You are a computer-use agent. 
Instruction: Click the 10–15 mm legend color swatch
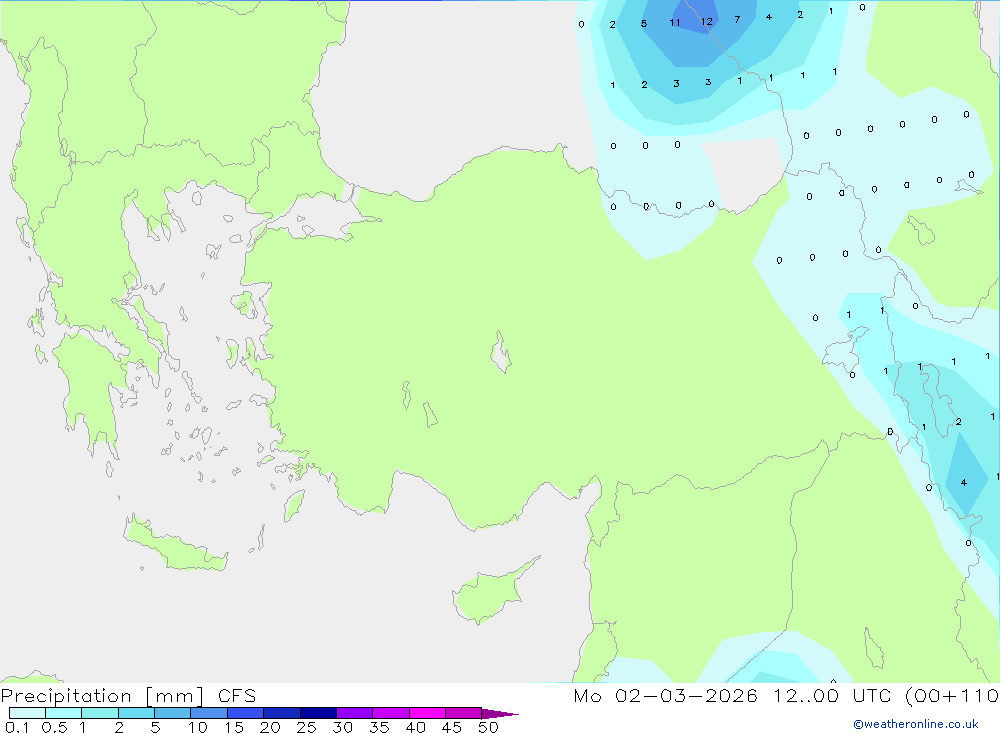point(209,713)
